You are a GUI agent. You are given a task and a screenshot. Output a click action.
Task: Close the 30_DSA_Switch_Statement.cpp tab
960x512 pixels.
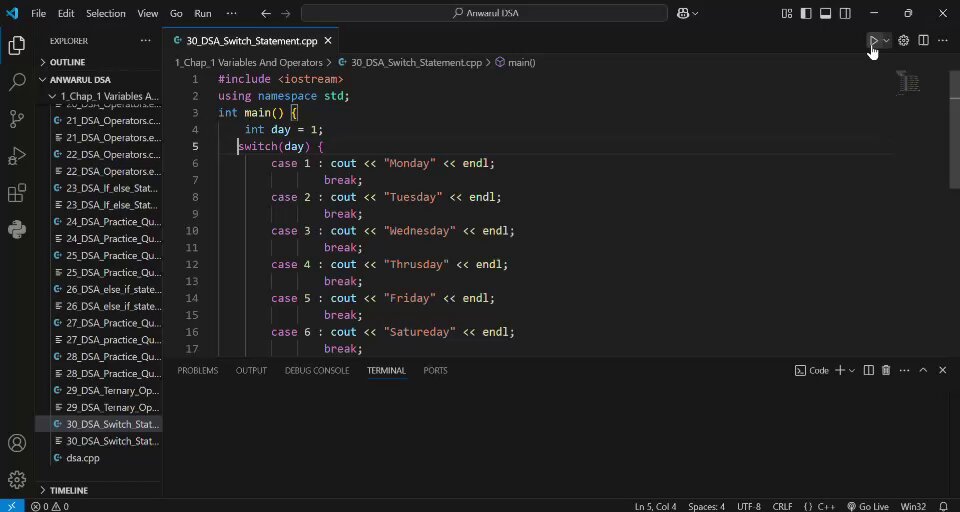[x=328, y=40]
